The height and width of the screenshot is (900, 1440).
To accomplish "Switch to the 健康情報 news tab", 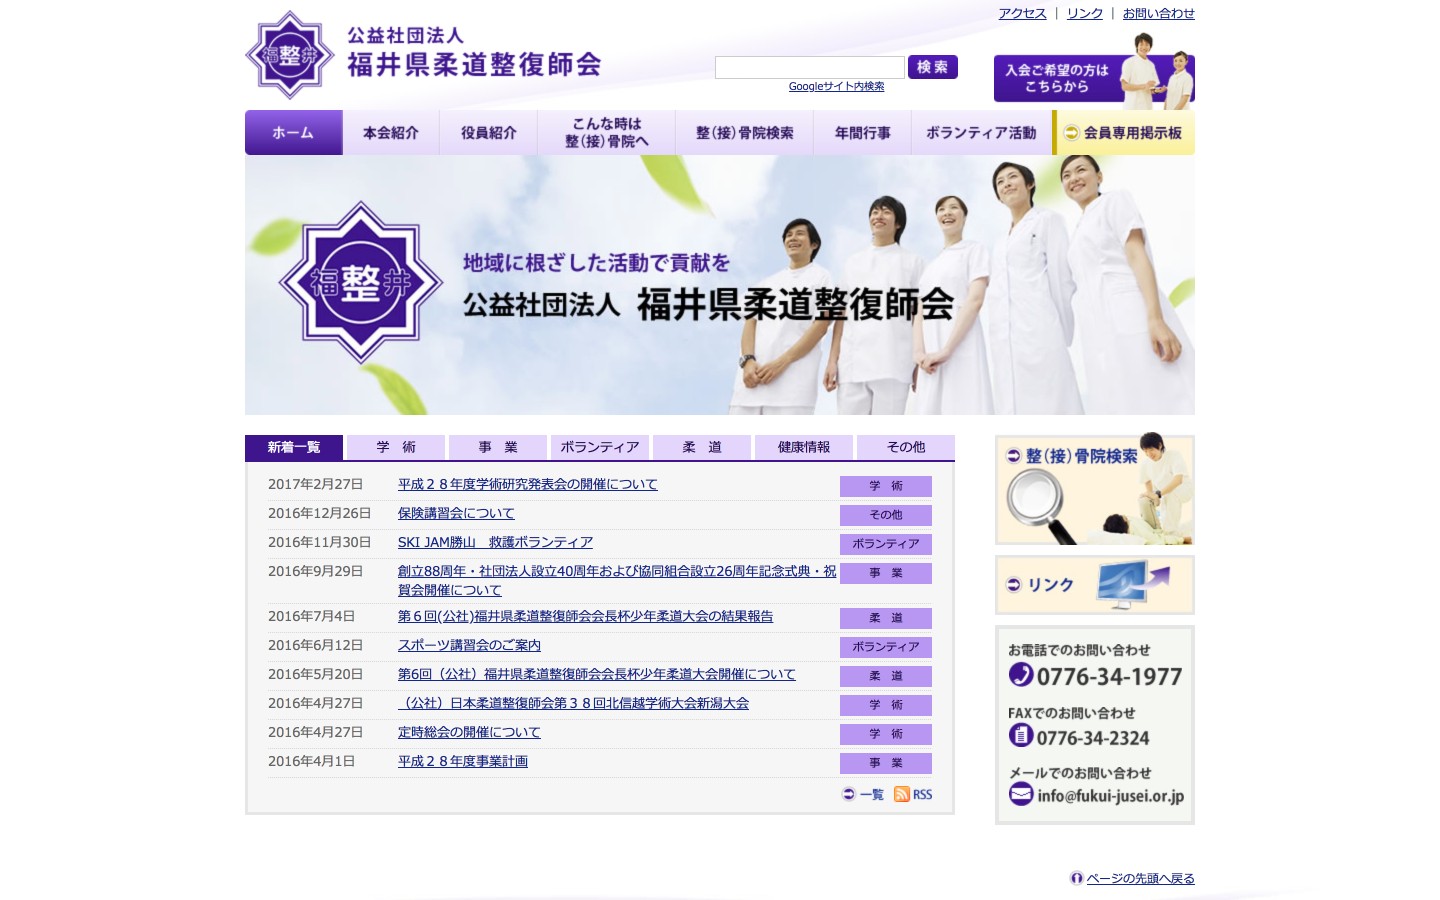I will (804, 447).
